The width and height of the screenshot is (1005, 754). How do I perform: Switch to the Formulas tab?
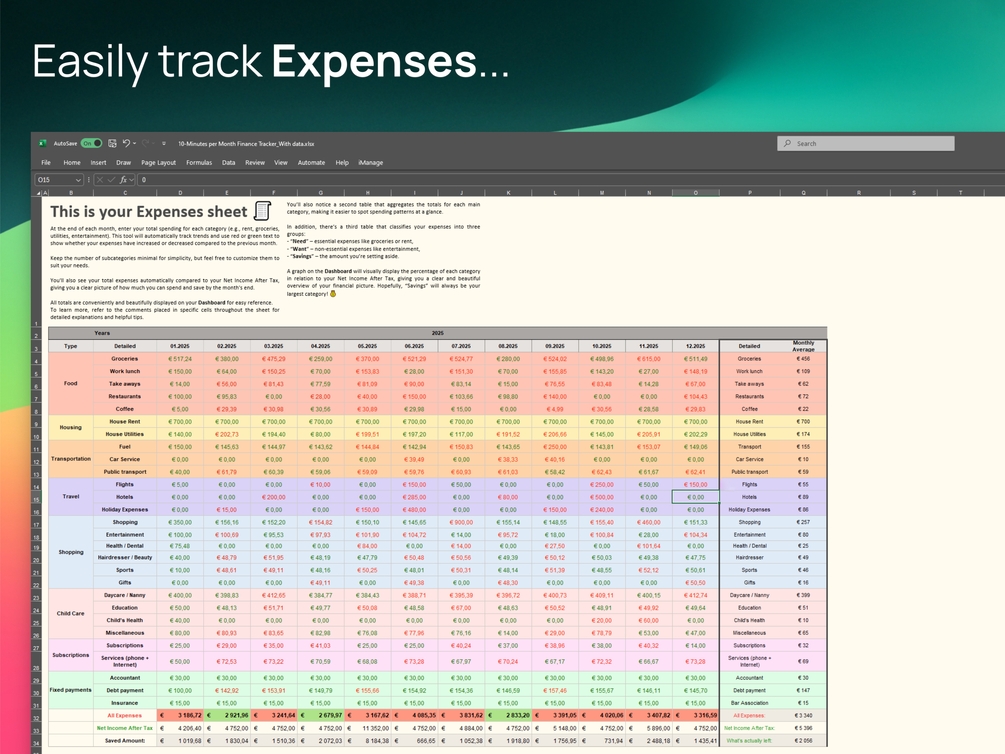tap(199, 162)
